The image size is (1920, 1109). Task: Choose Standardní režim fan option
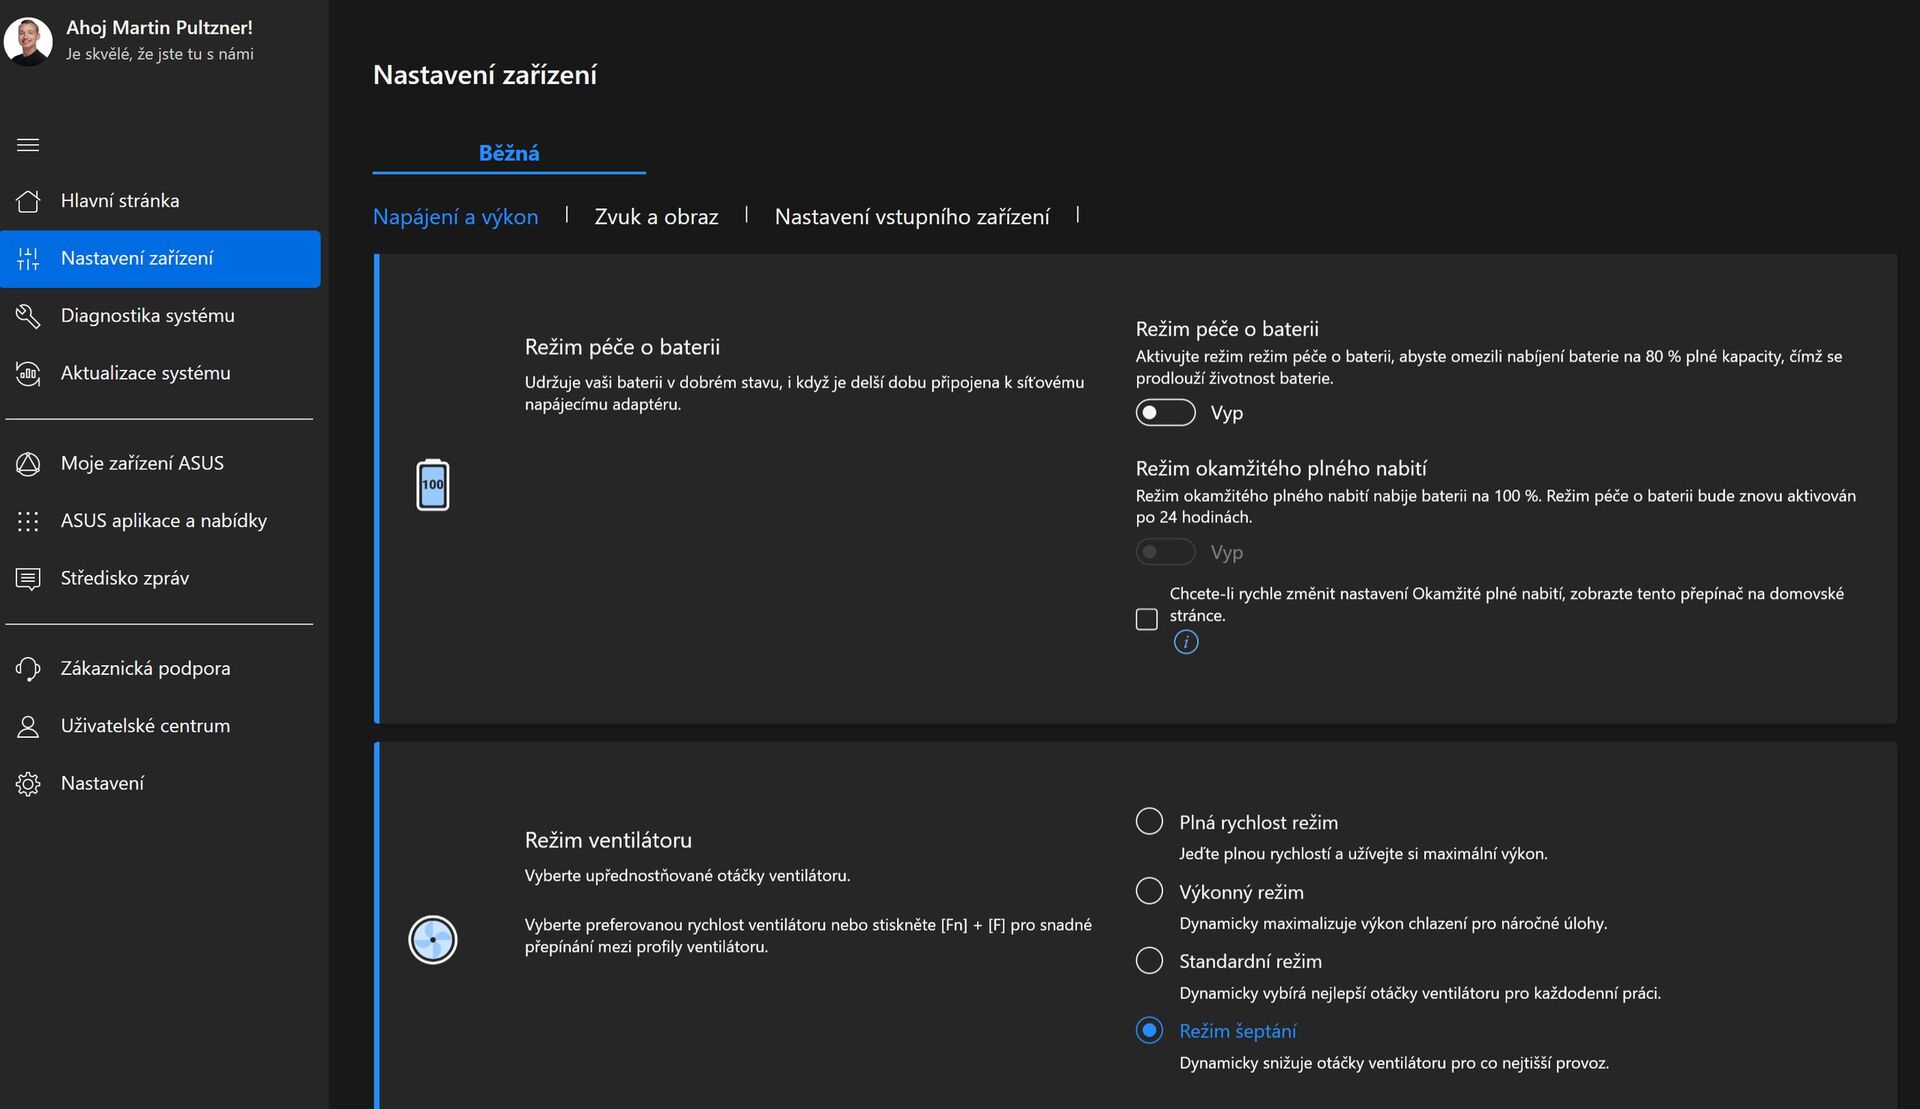1149,961
